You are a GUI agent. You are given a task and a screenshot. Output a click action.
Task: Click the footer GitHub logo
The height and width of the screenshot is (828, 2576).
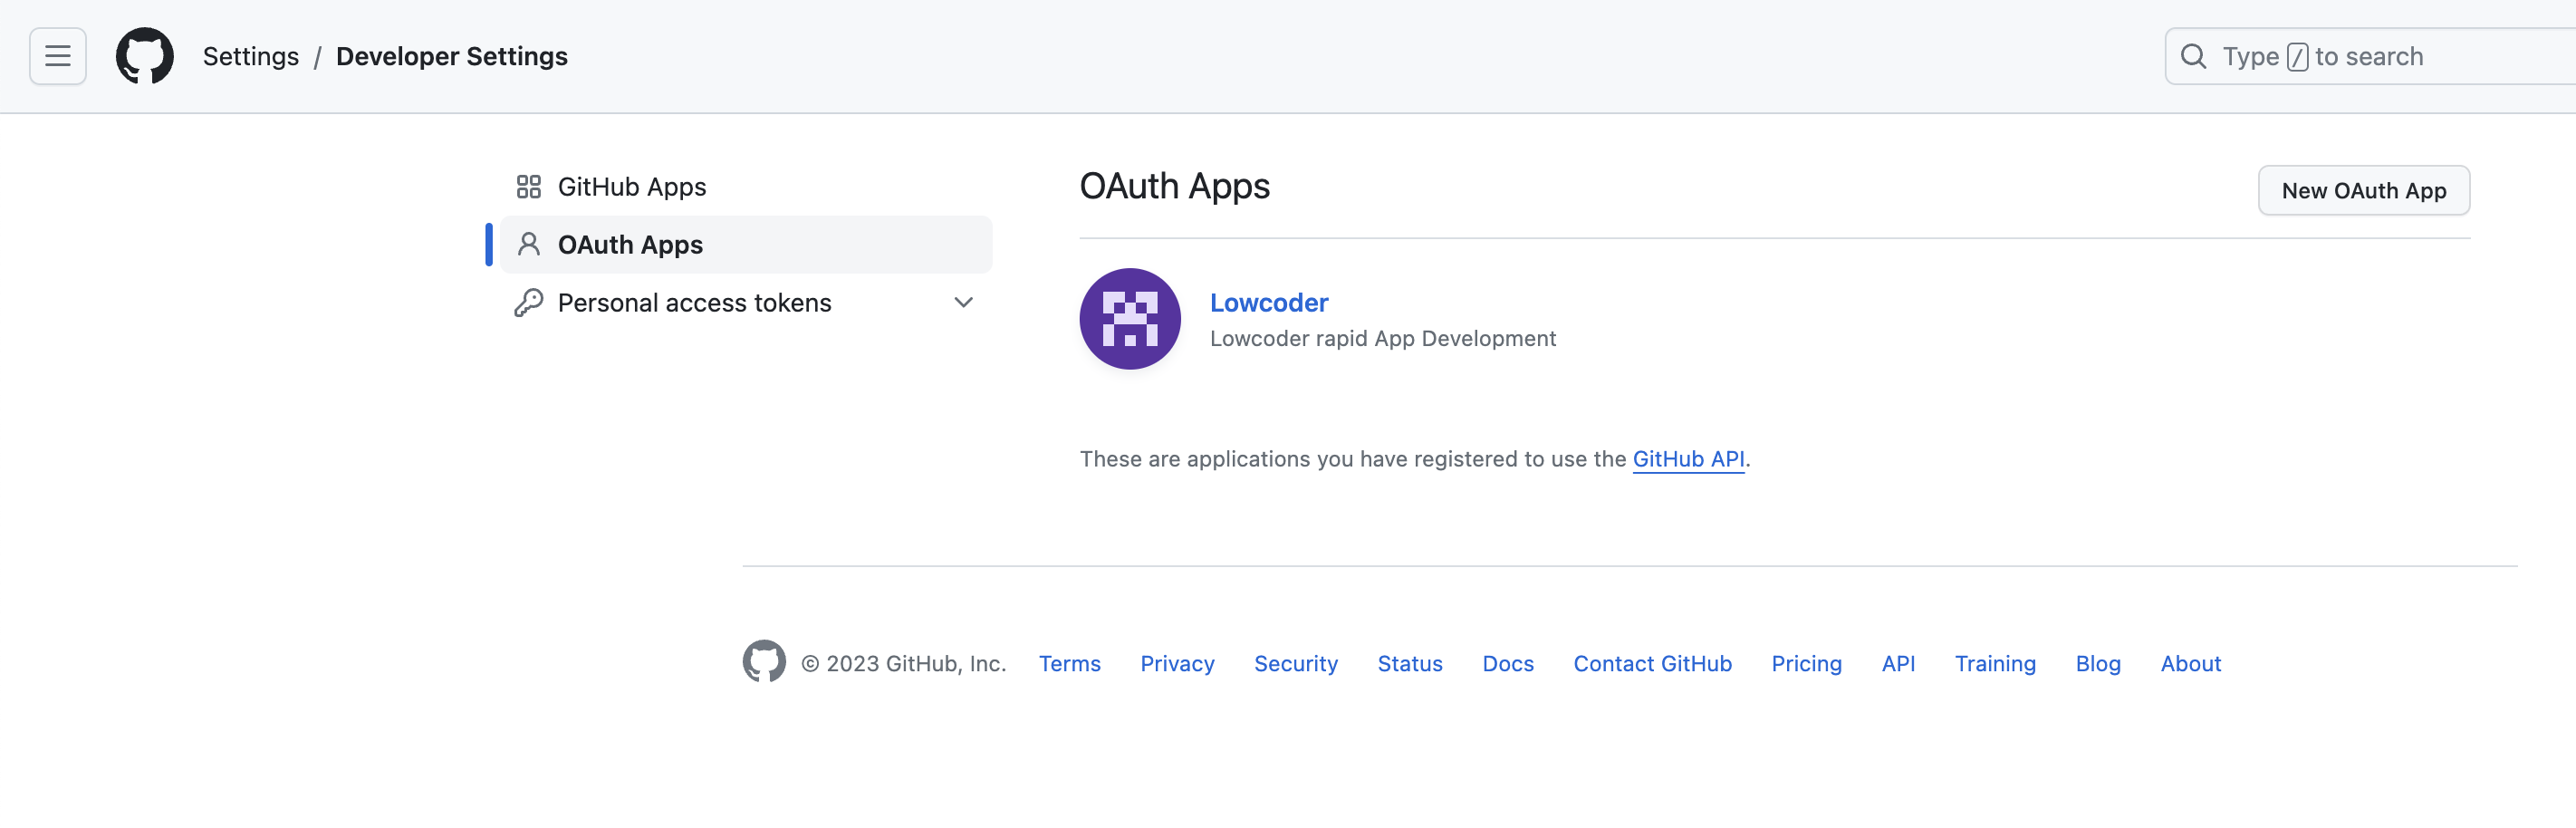tap(764, 662)
